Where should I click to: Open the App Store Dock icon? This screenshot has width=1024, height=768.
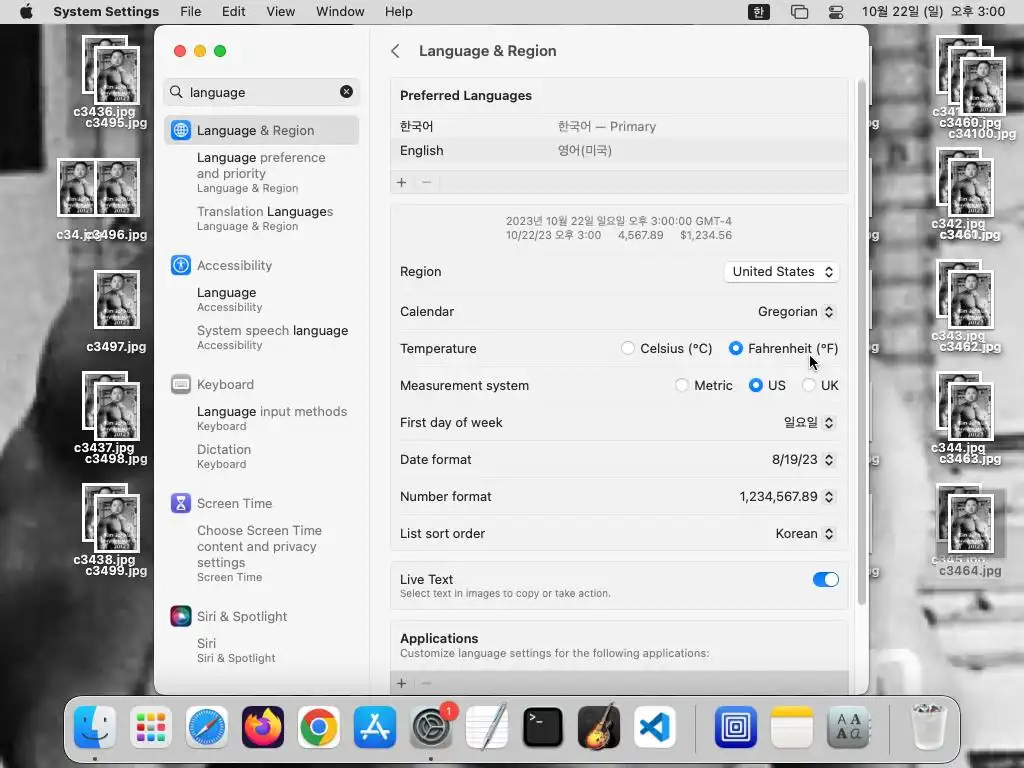[x=375, y=727]
